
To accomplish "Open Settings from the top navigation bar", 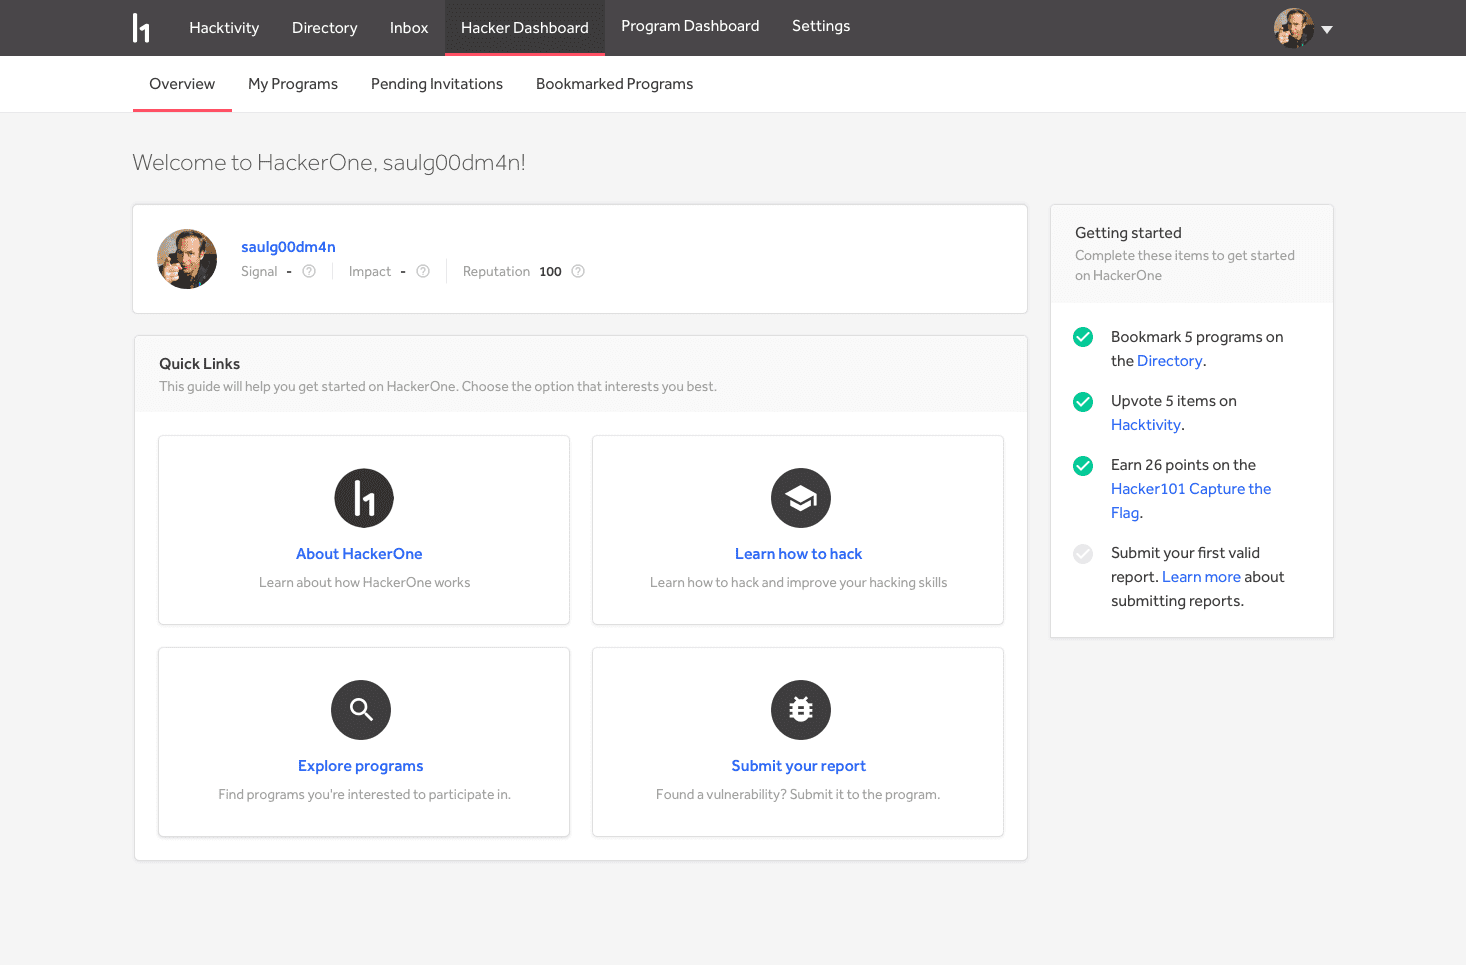I will pyautogui.click(x=821, y=26).
